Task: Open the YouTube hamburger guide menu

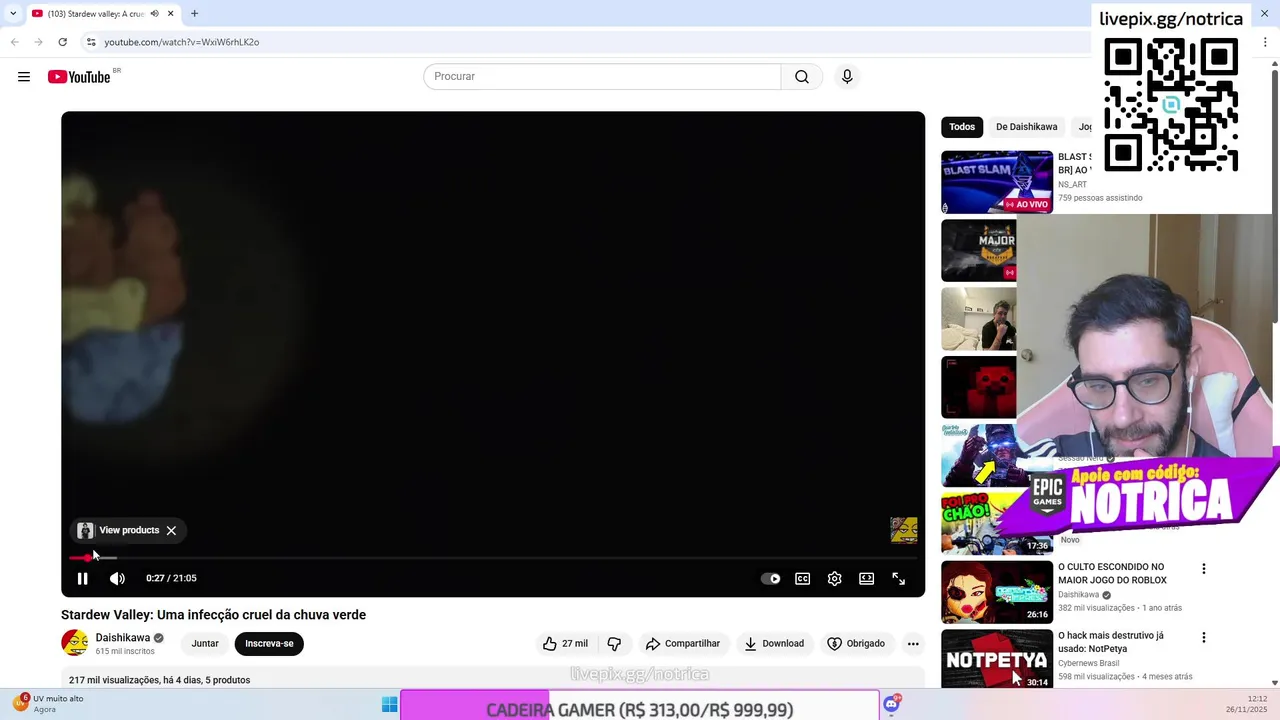Action: coord(24,77)
